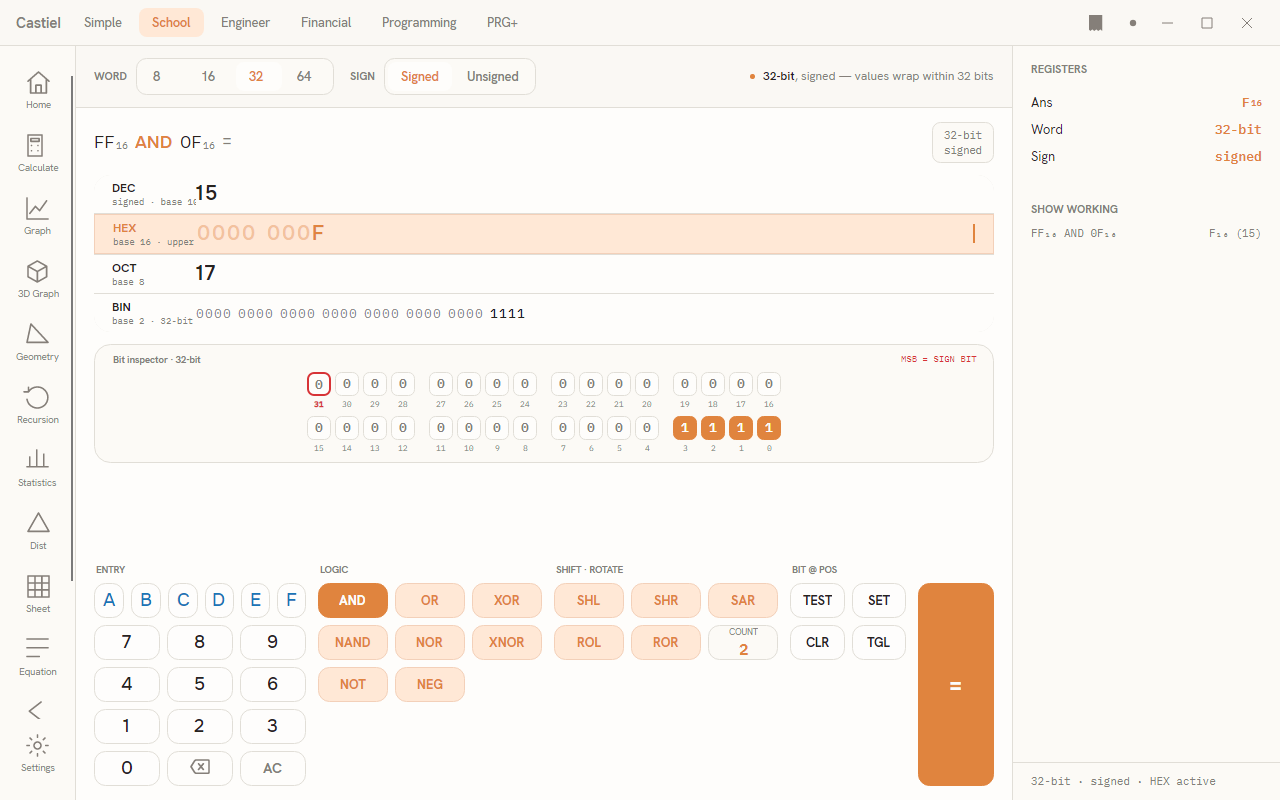Click the NOT logic button
Viewport: 1280px width, 800px height.
click(x=352, y=684)
